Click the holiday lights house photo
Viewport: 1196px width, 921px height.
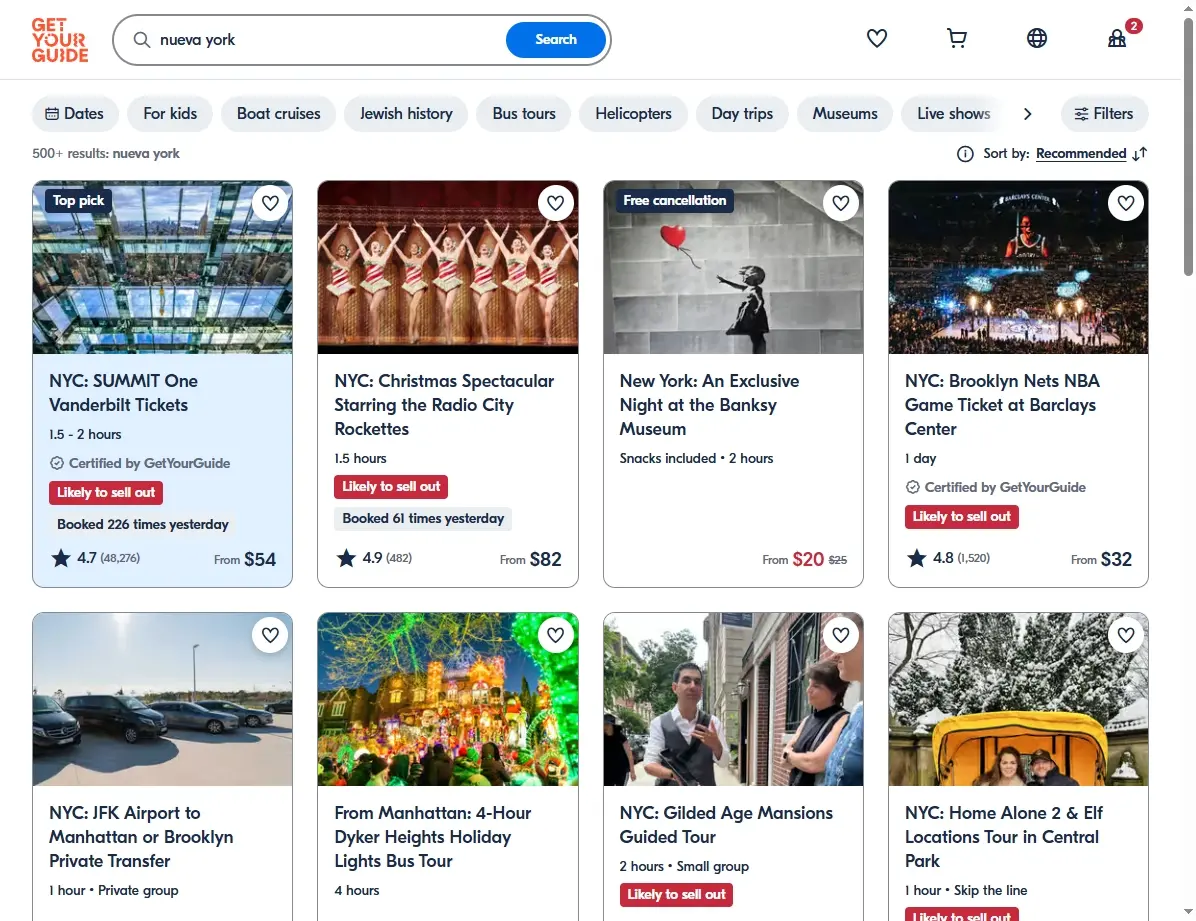(x=448, y=699)
